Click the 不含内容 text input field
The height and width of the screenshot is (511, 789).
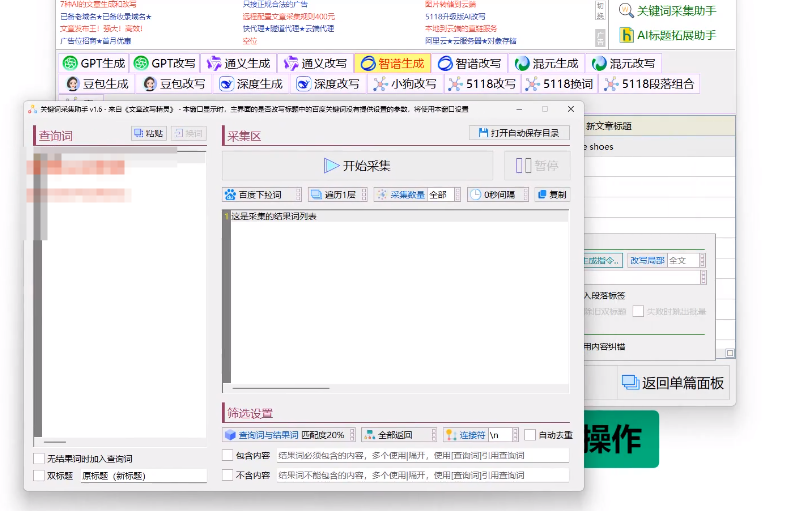click(x=423, y=475)
